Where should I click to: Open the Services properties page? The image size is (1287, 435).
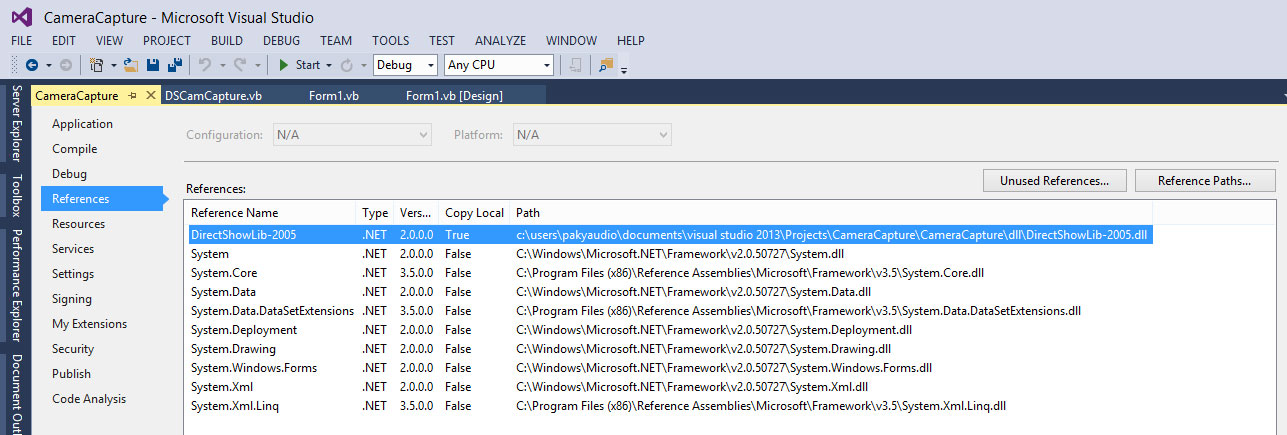point(73,249)
